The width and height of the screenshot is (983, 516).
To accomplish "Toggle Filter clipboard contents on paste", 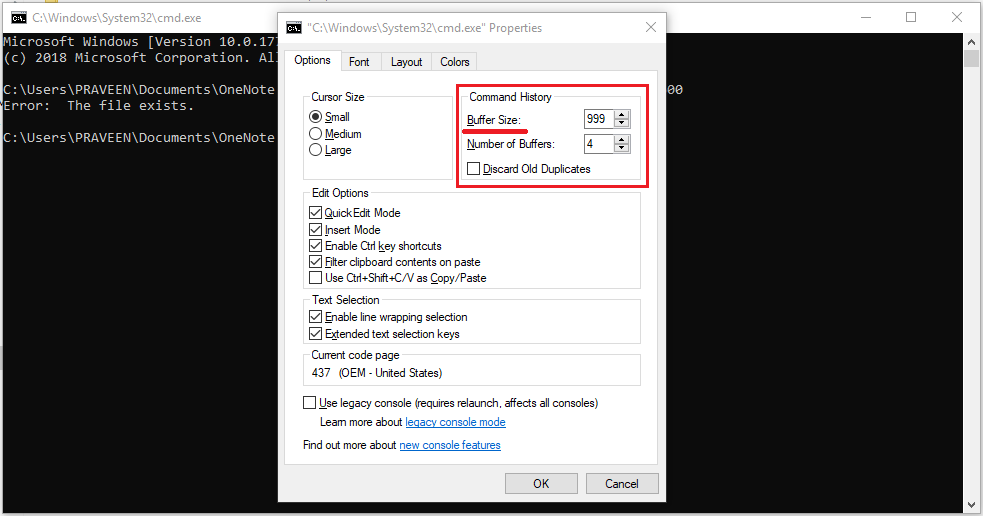I will [x=315, y=262].
